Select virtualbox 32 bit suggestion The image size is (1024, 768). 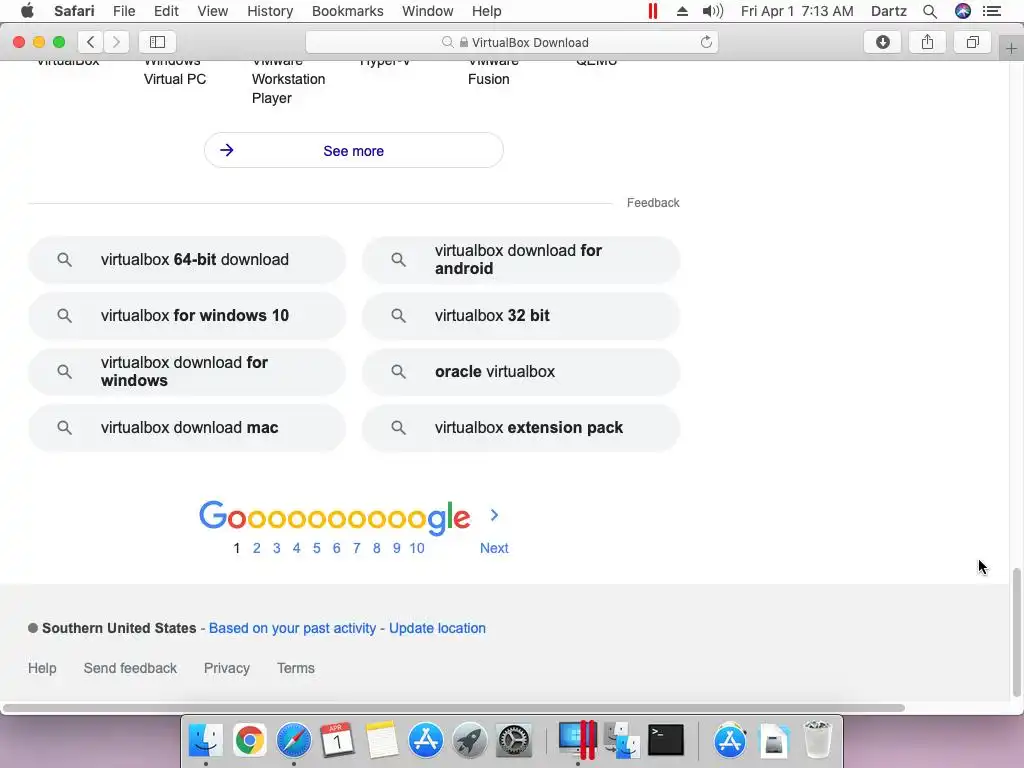(521, 315)
